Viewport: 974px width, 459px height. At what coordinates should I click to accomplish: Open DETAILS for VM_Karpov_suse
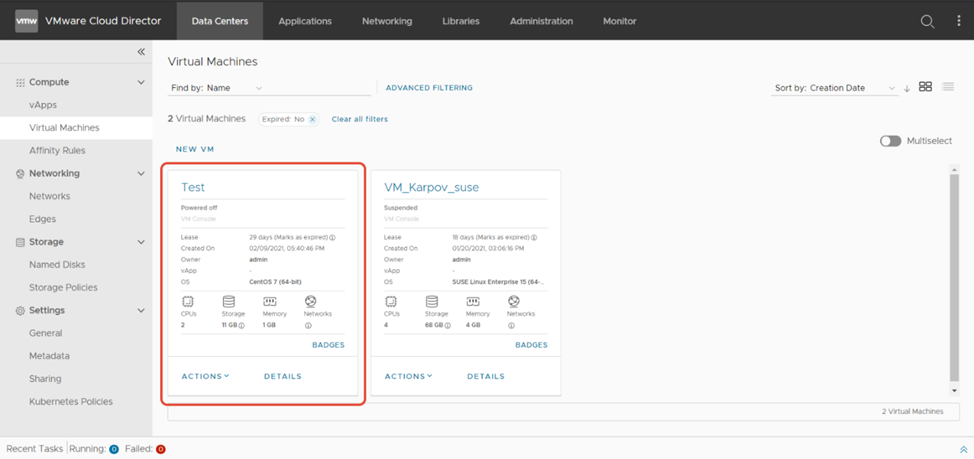[x=485, y=376]
